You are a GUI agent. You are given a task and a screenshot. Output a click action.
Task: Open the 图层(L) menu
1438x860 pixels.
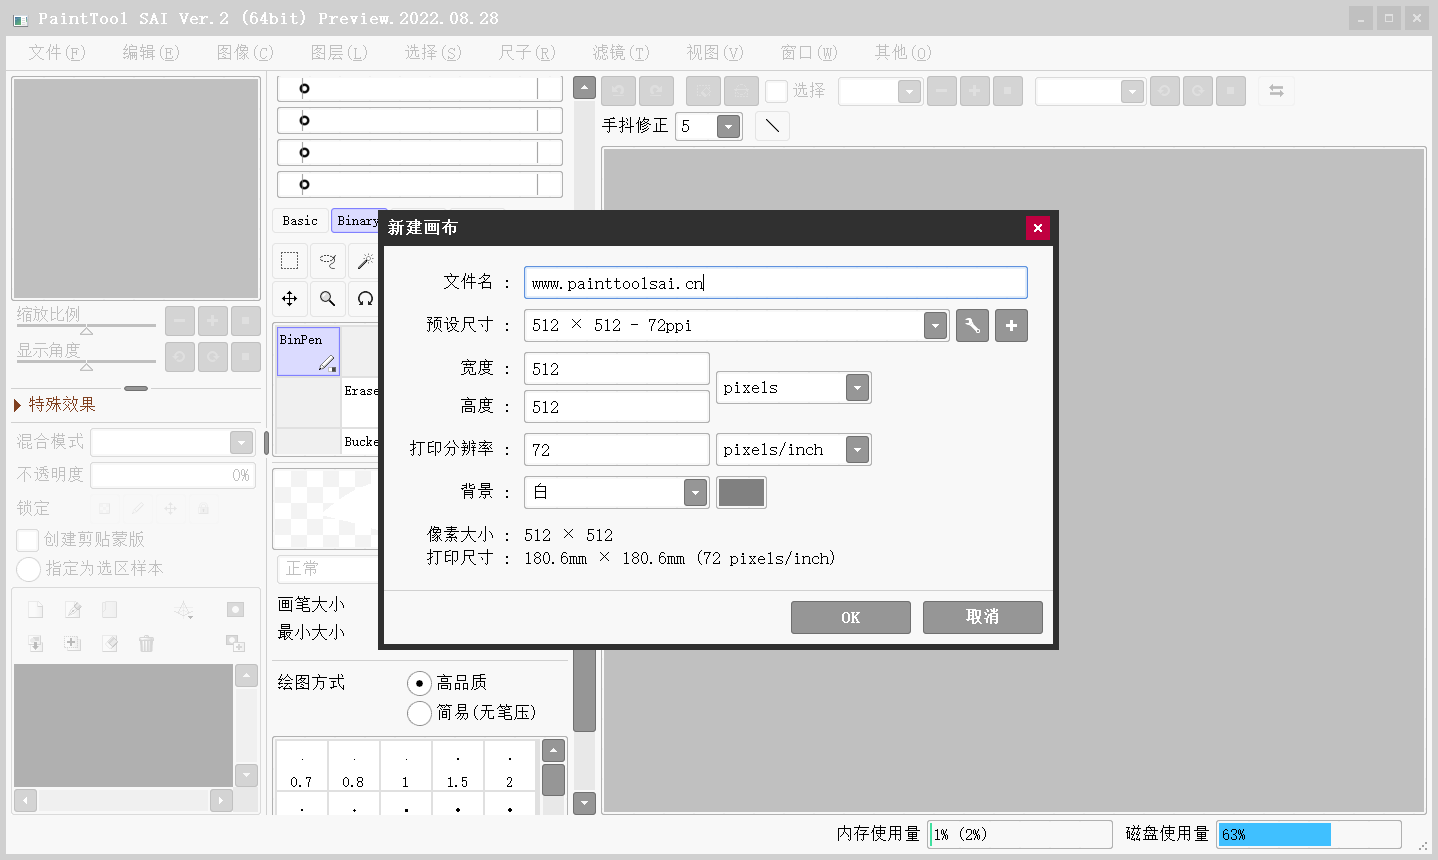tap(339, 52)
